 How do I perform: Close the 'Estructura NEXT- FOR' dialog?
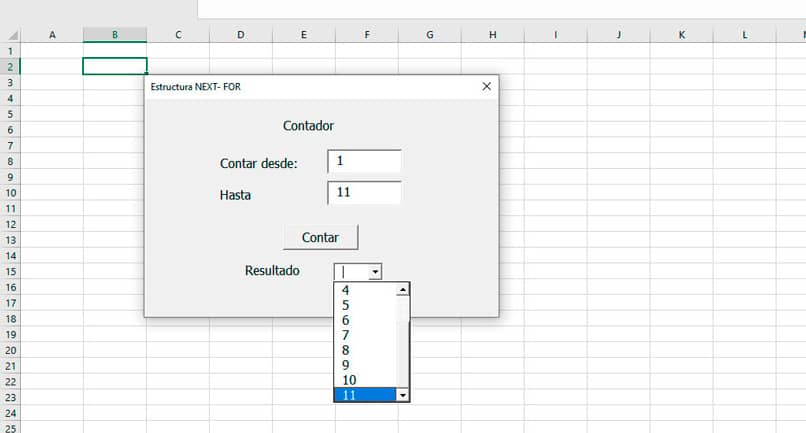(x=487, y=87)
